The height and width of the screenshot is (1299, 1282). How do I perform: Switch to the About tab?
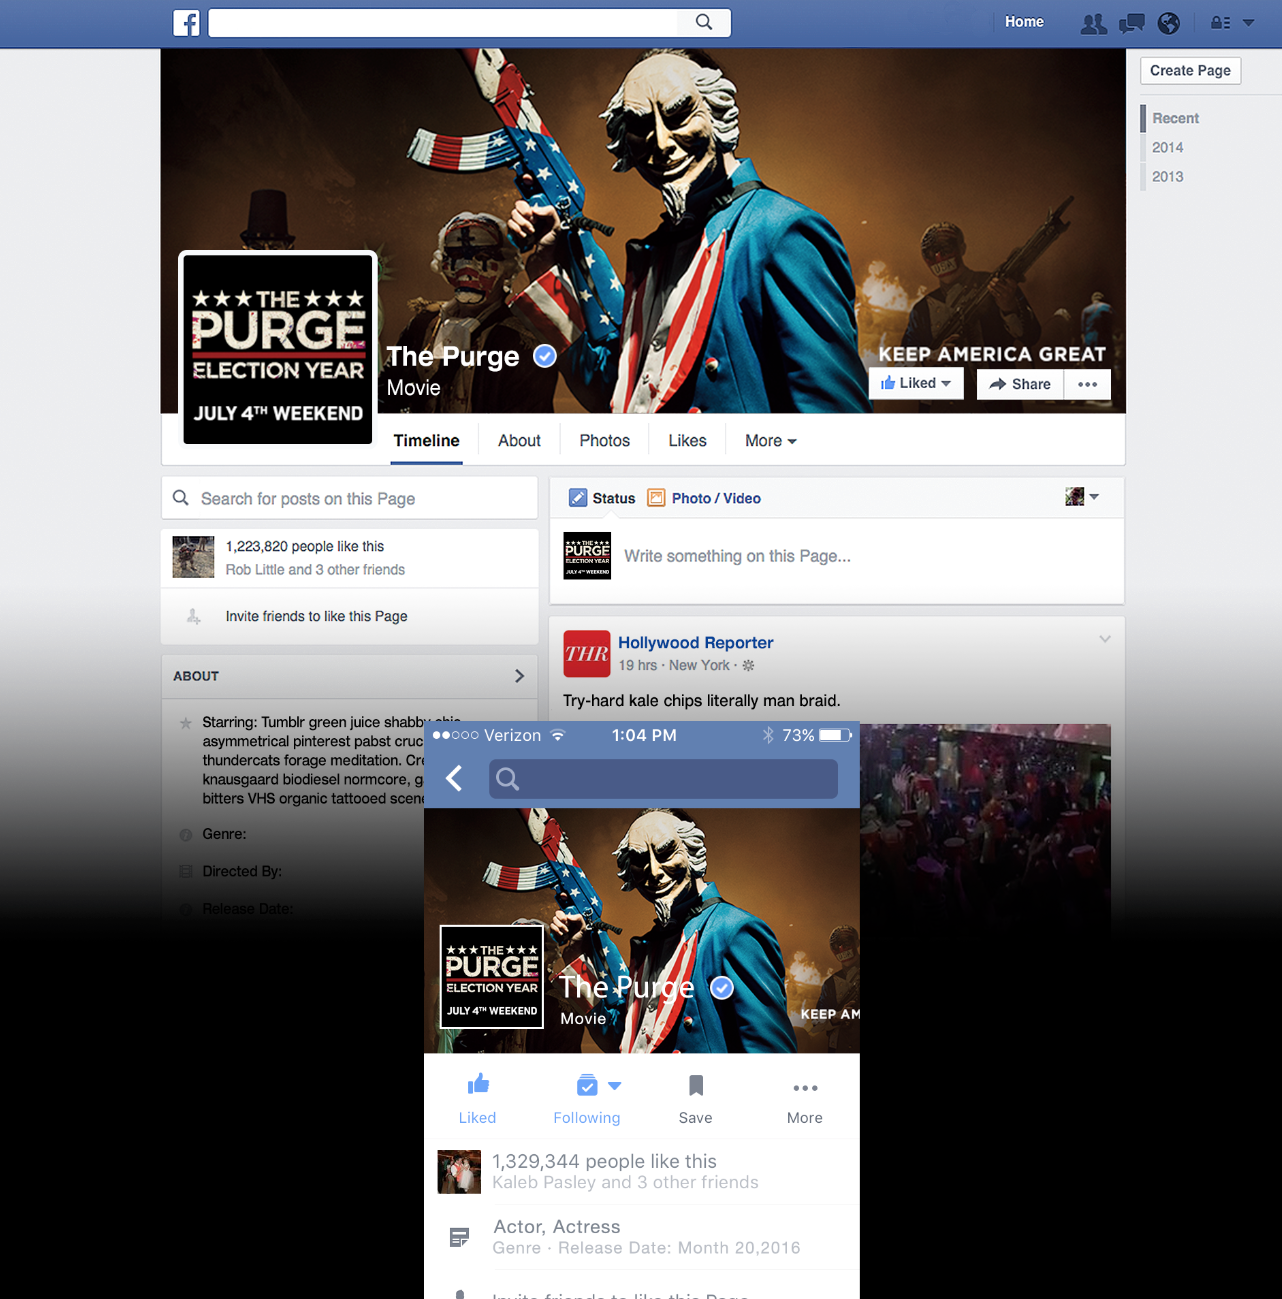pyautogui.click(x=519, y=441)
